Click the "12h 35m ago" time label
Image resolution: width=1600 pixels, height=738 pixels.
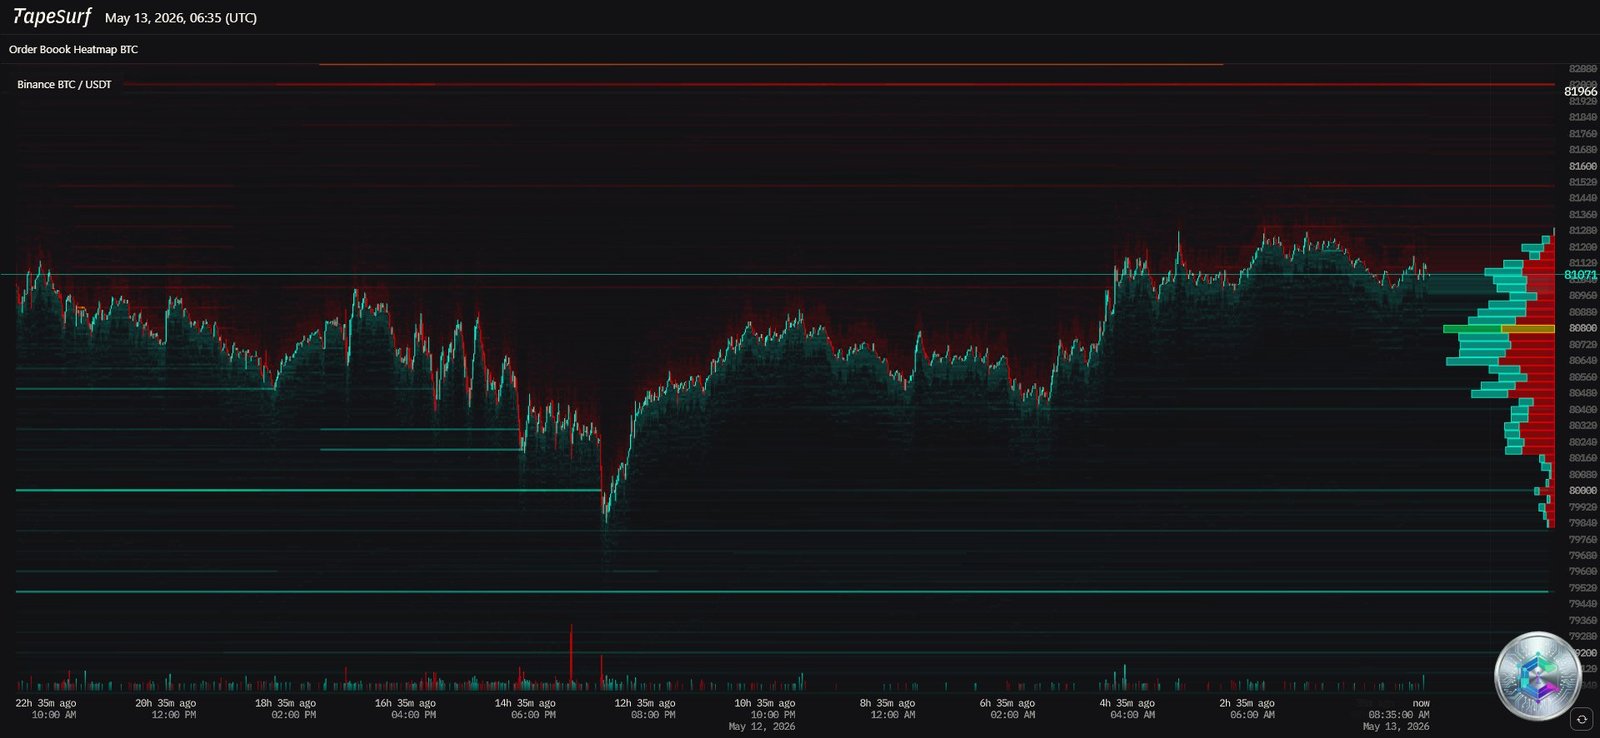645,703
